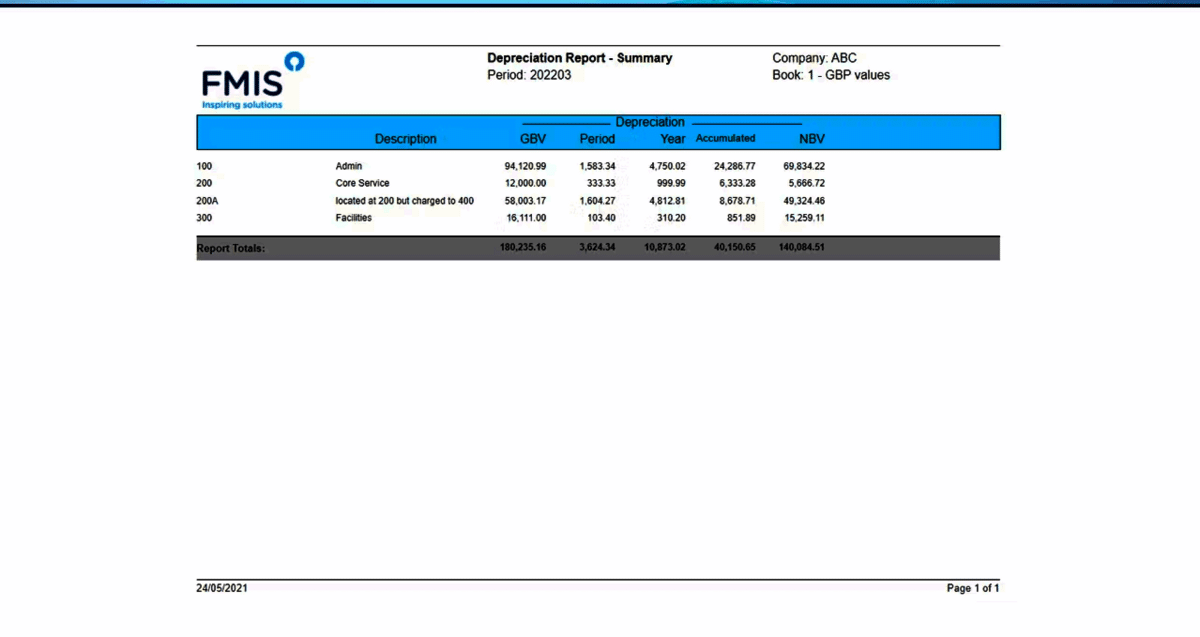Click the NBV column header
Viewport: 1200px width, 637px height.
coord(811,139)
